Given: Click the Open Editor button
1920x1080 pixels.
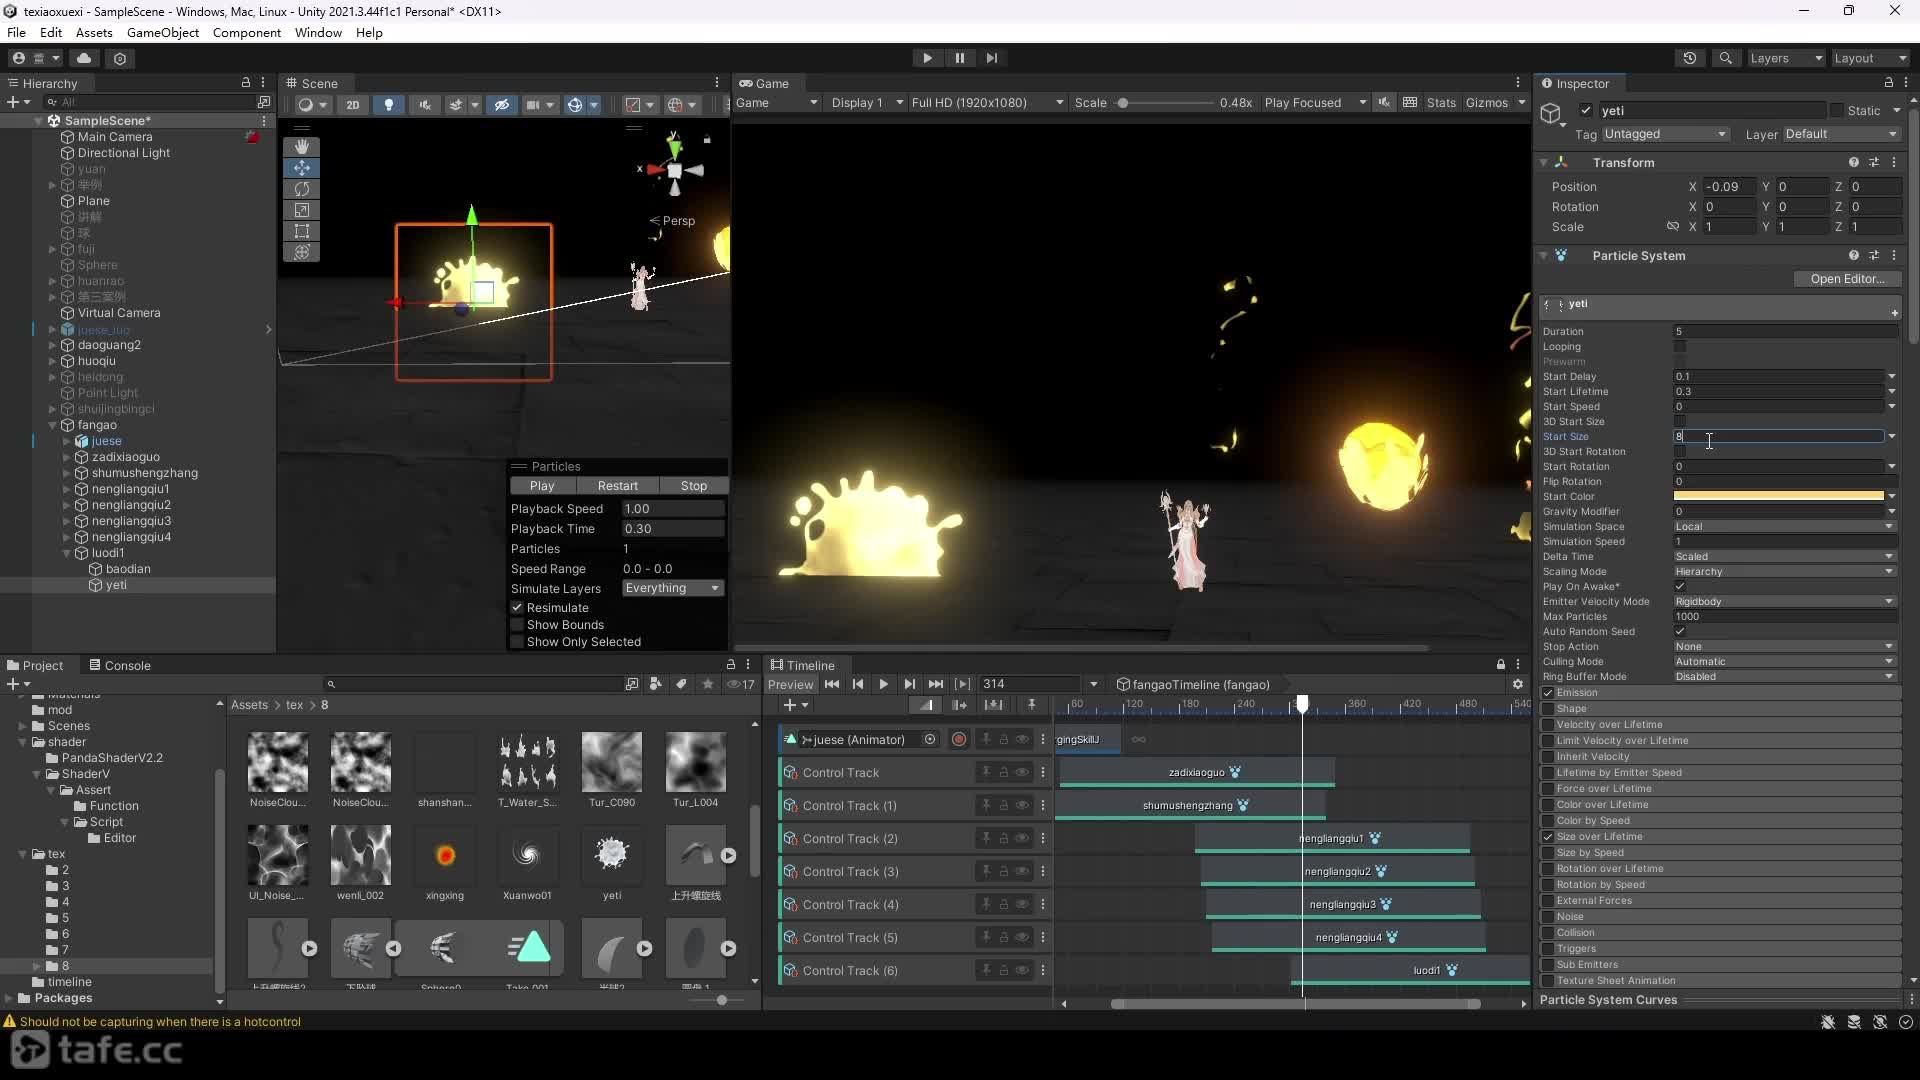Looking at the screenshot, I should (x=1846, y=279).
